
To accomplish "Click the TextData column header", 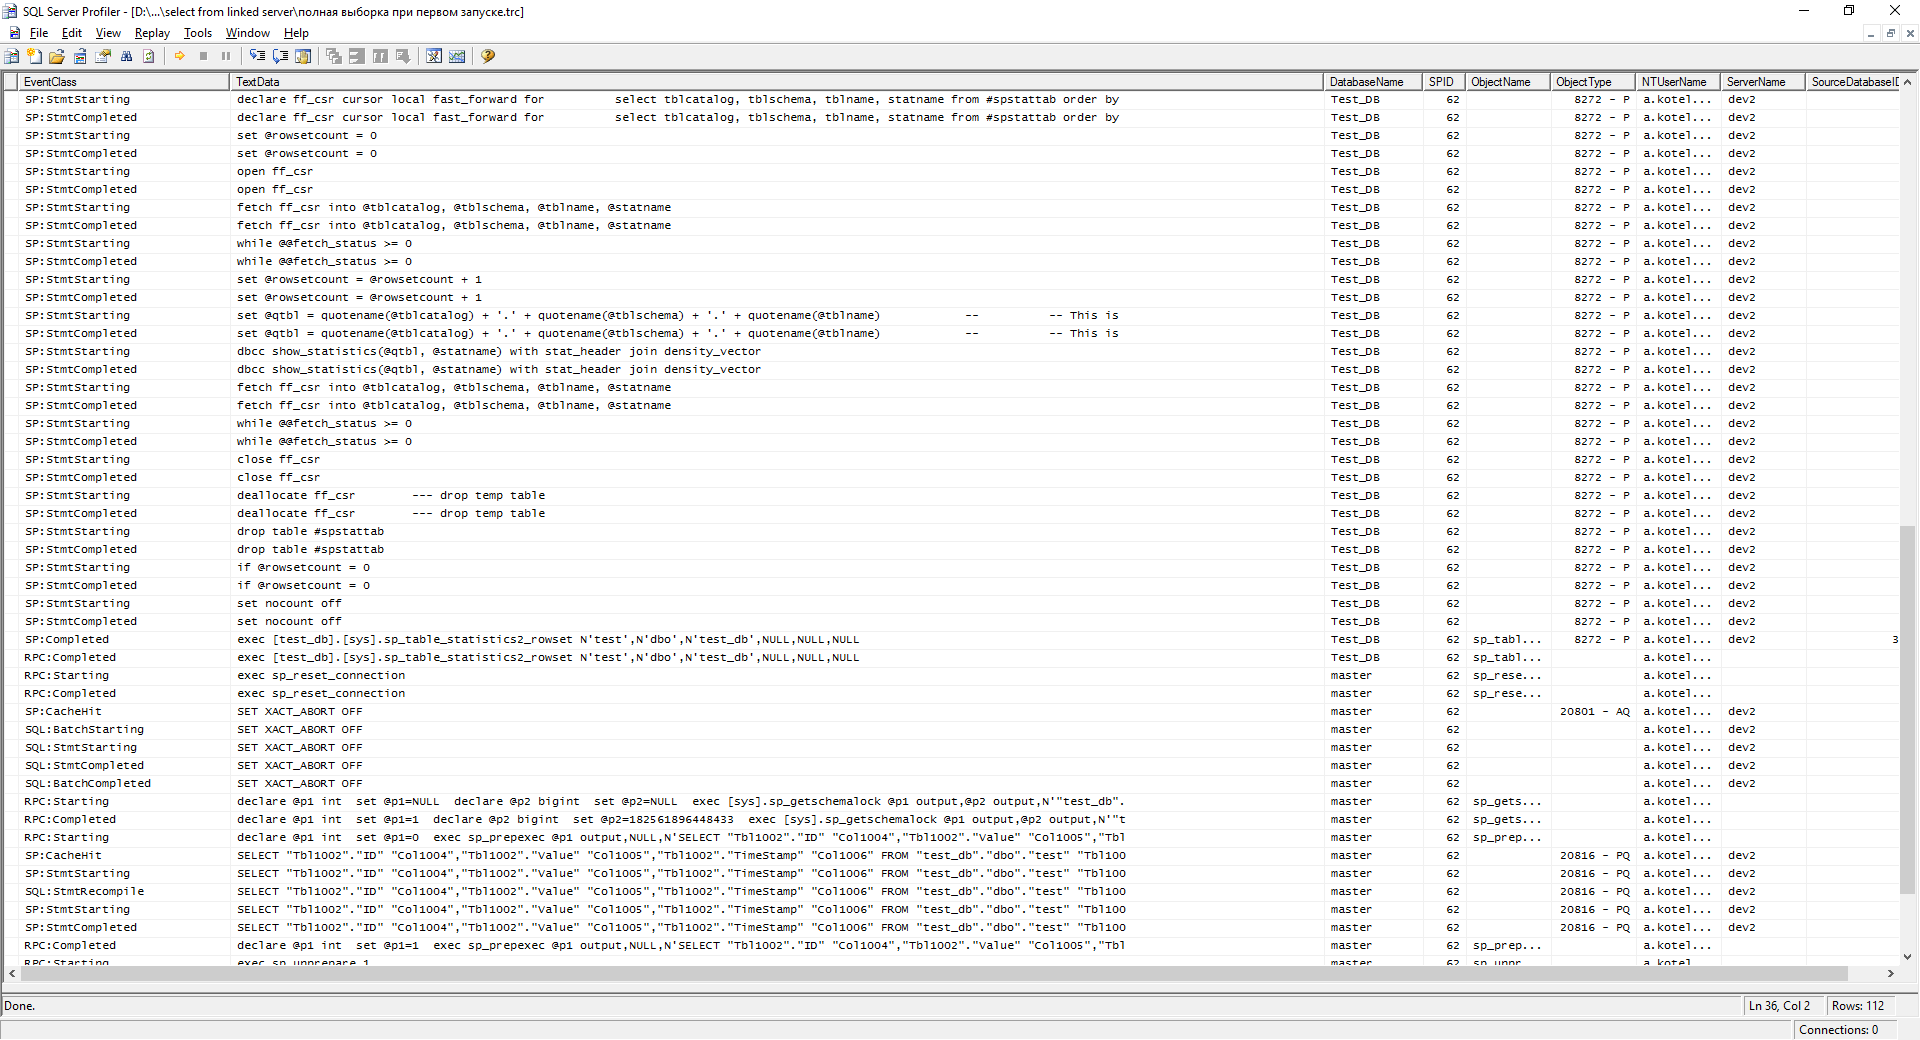I will pyautogui.click(x=777, y=82).
